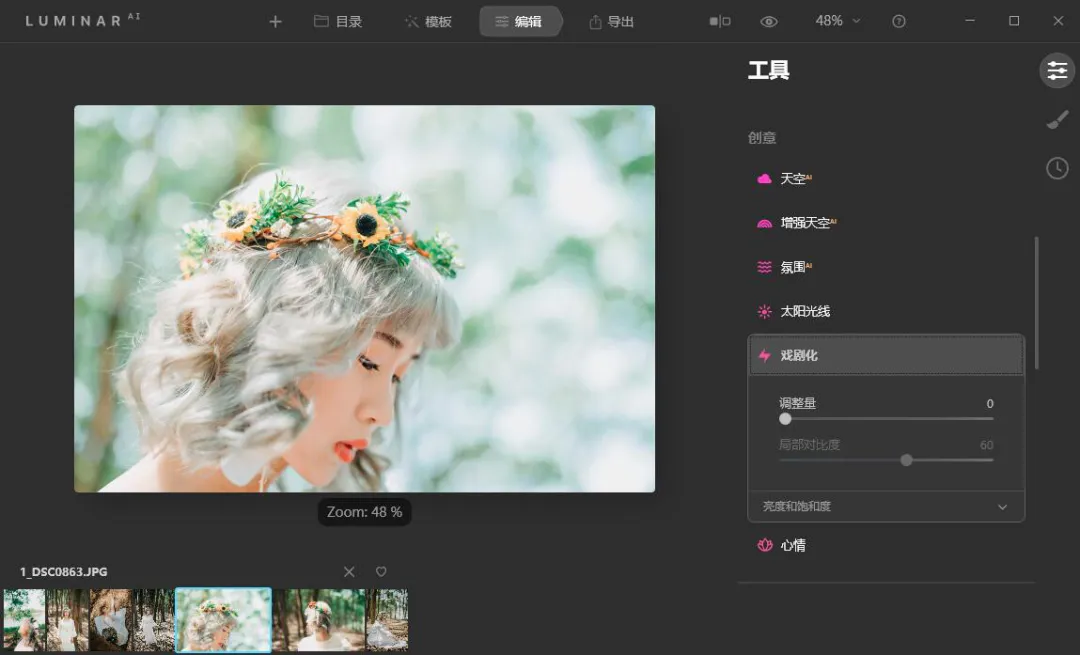Image resolution: width=1080 pixels, height=655 pixels.
Task: Select the 心情 tool
Action: pos(793,544)
